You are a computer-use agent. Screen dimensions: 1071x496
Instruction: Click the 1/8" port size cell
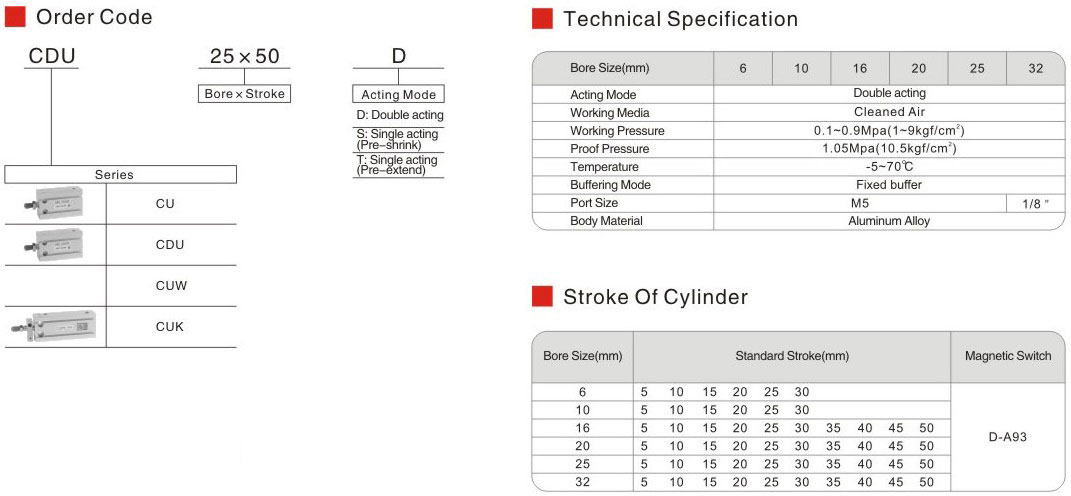(x=1035, y=203)
